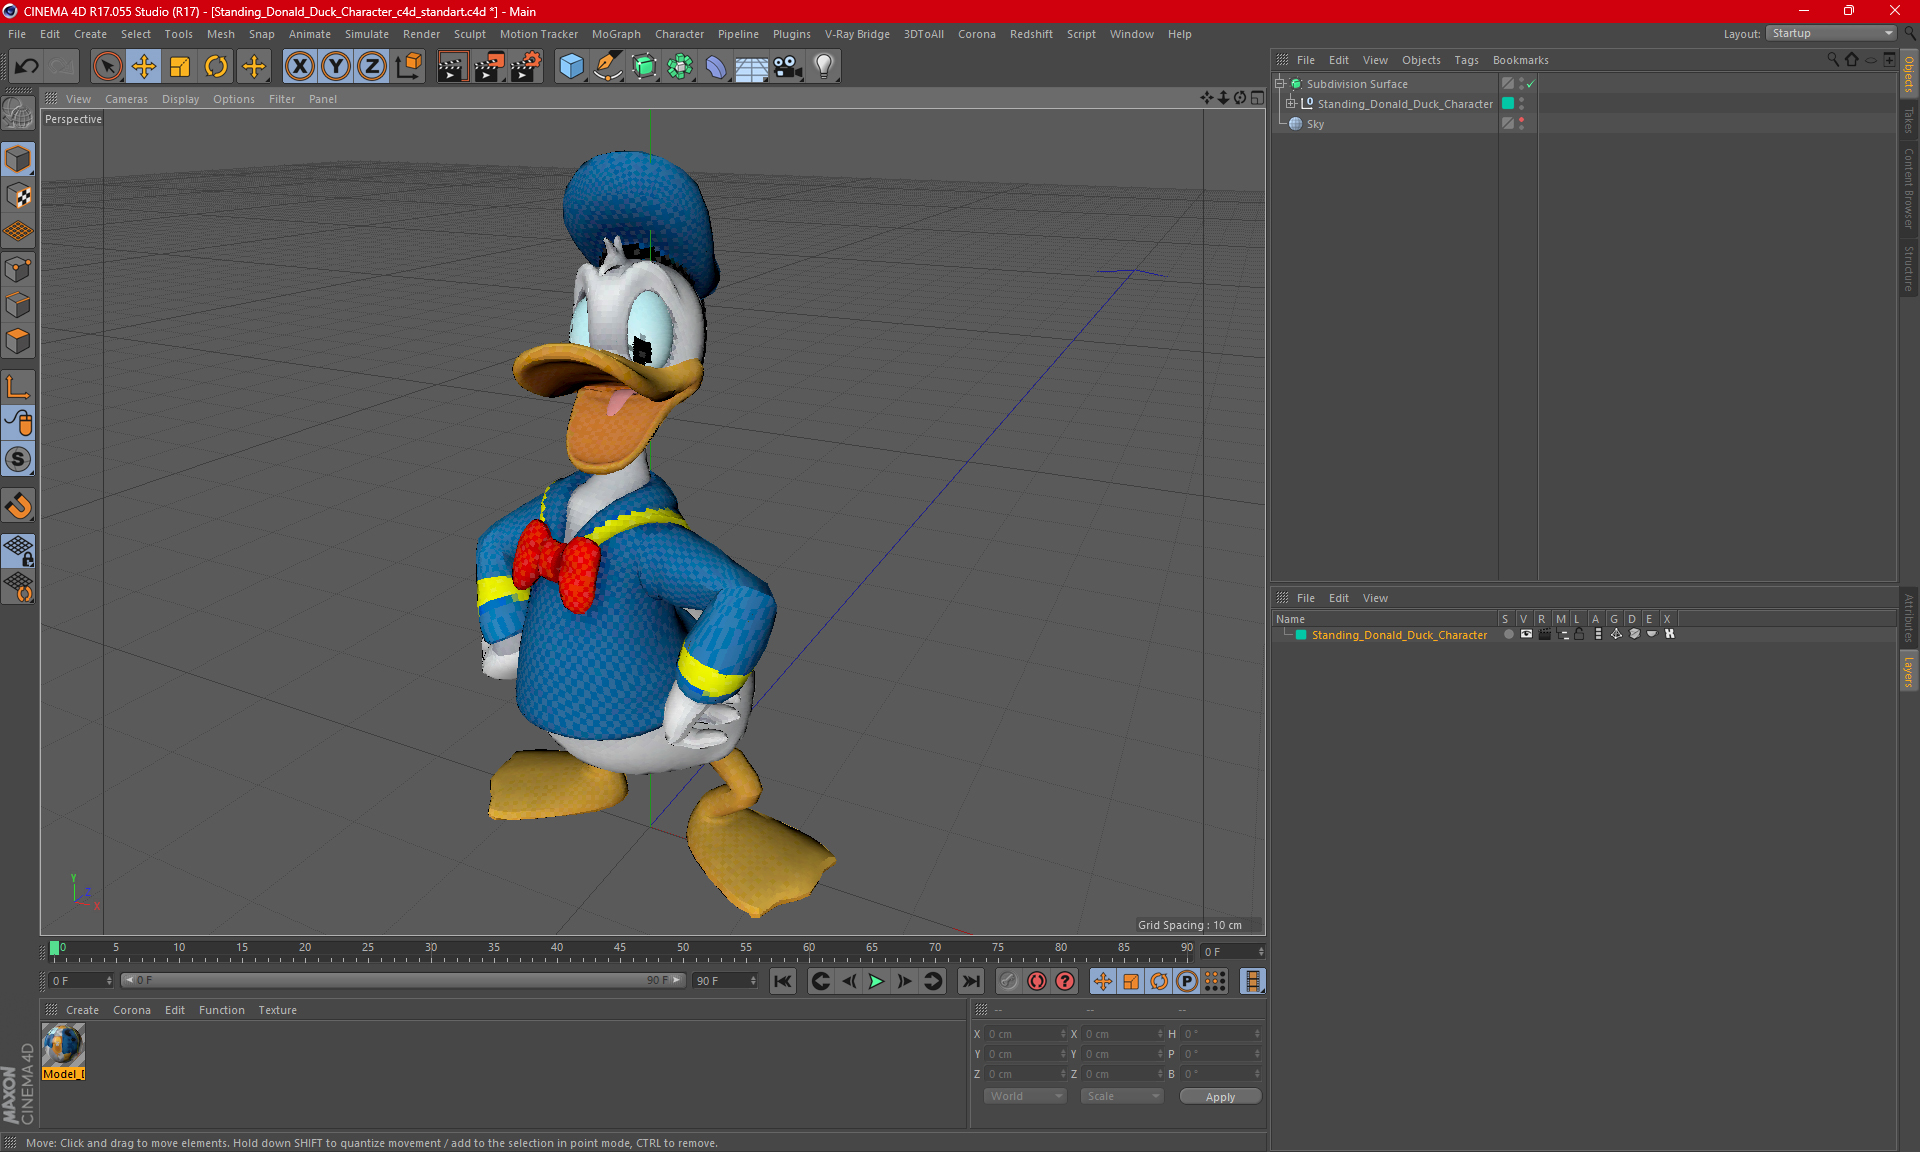Render active view clapperboard icon

click(x=452, y=67)
